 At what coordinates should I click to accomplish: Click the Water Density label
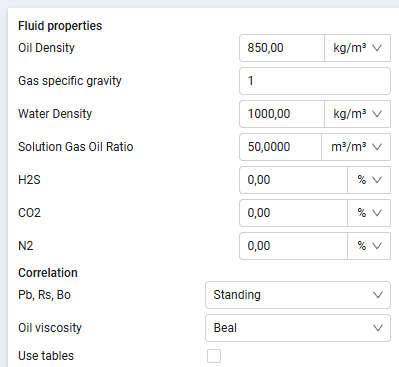click(x=55, y=114)
